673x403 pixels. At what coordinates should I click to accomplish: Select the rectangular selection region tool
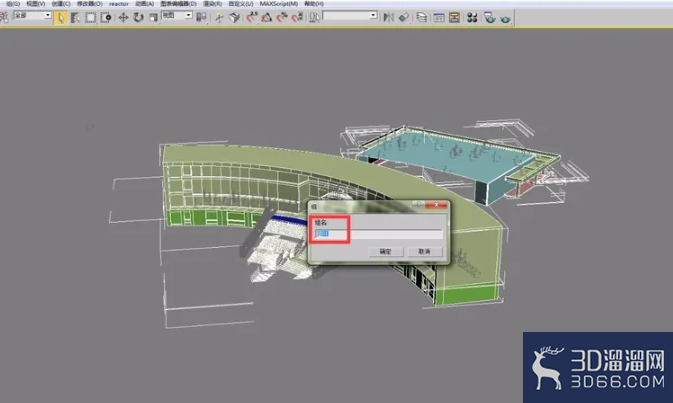point(90,18)
